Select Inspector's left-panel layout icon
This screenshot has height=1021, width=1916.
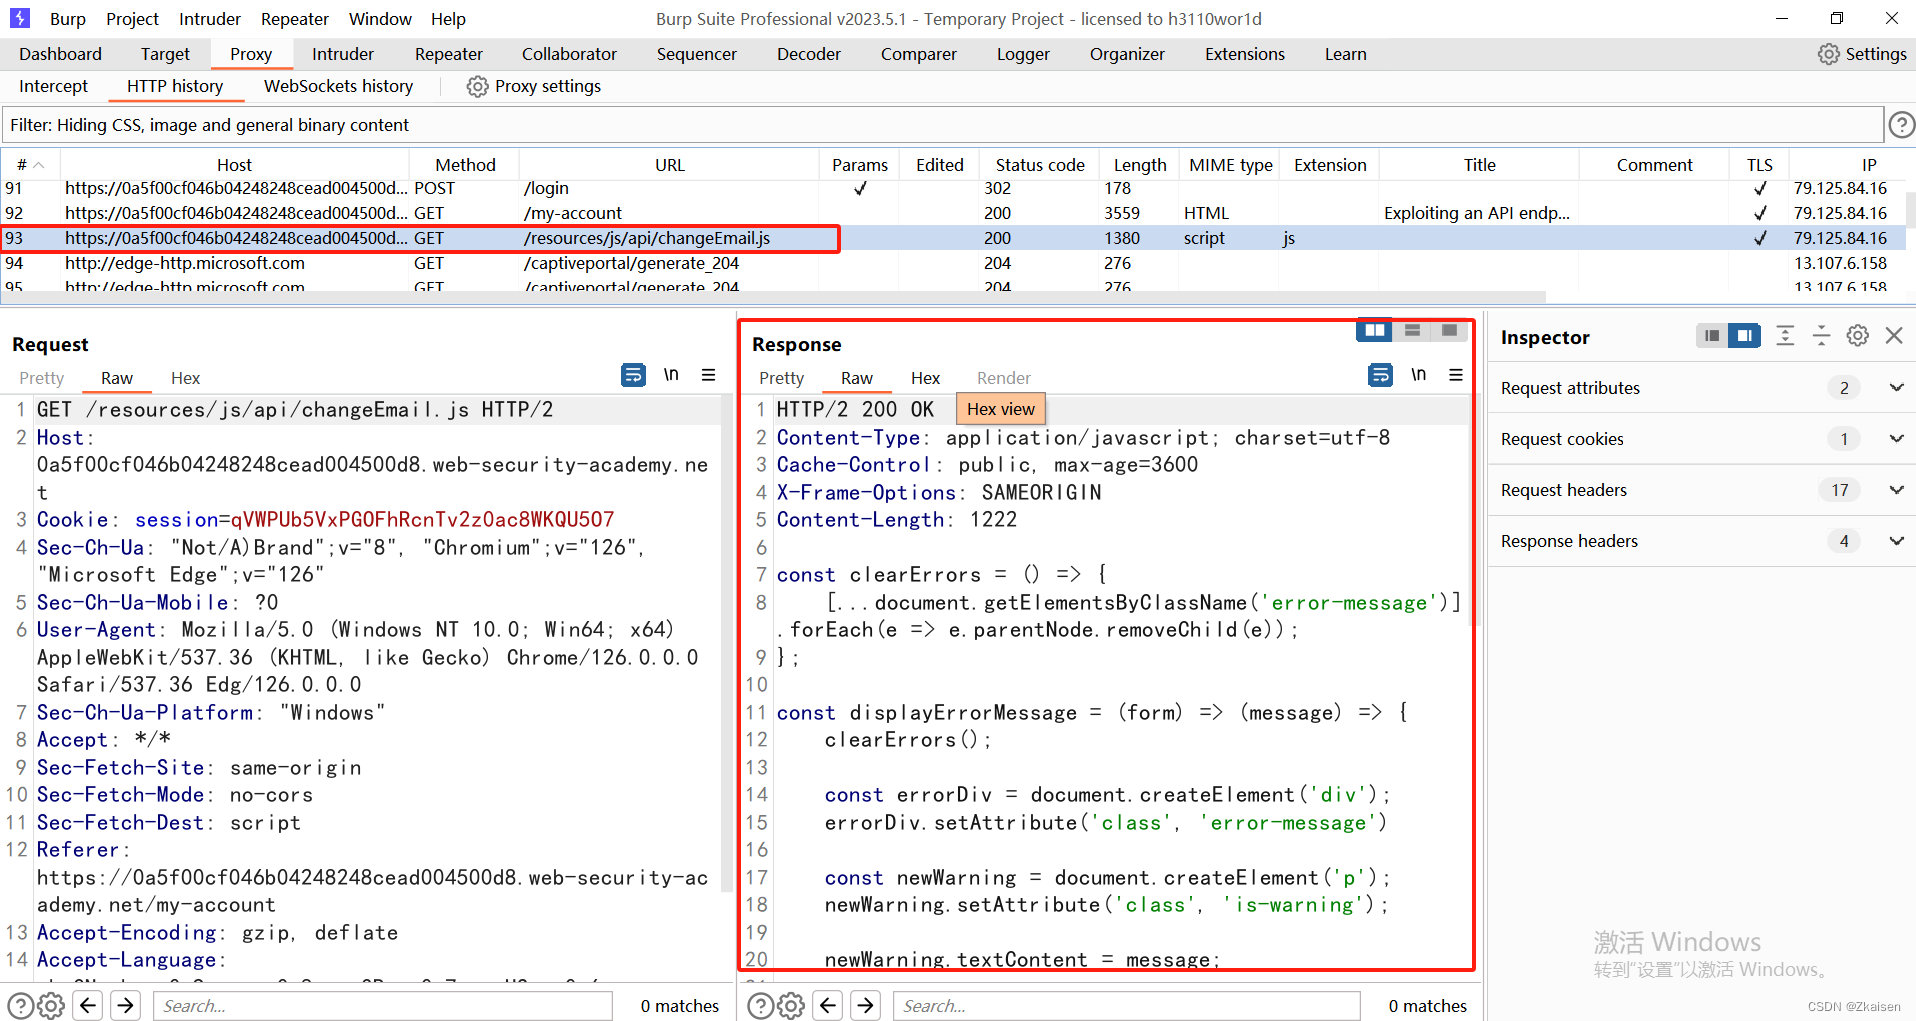[x=1710, y=336]
